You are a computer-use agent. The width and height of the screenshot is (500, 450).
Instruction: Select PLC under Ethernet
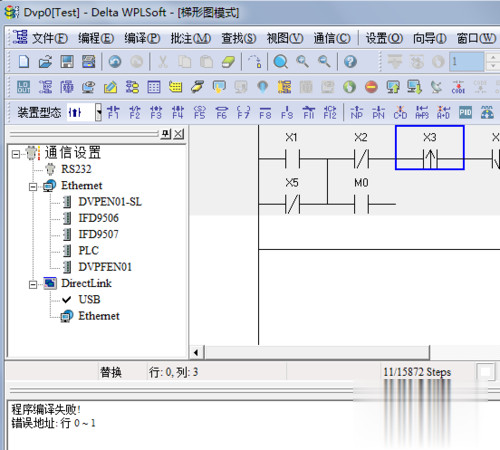point(89,250)
